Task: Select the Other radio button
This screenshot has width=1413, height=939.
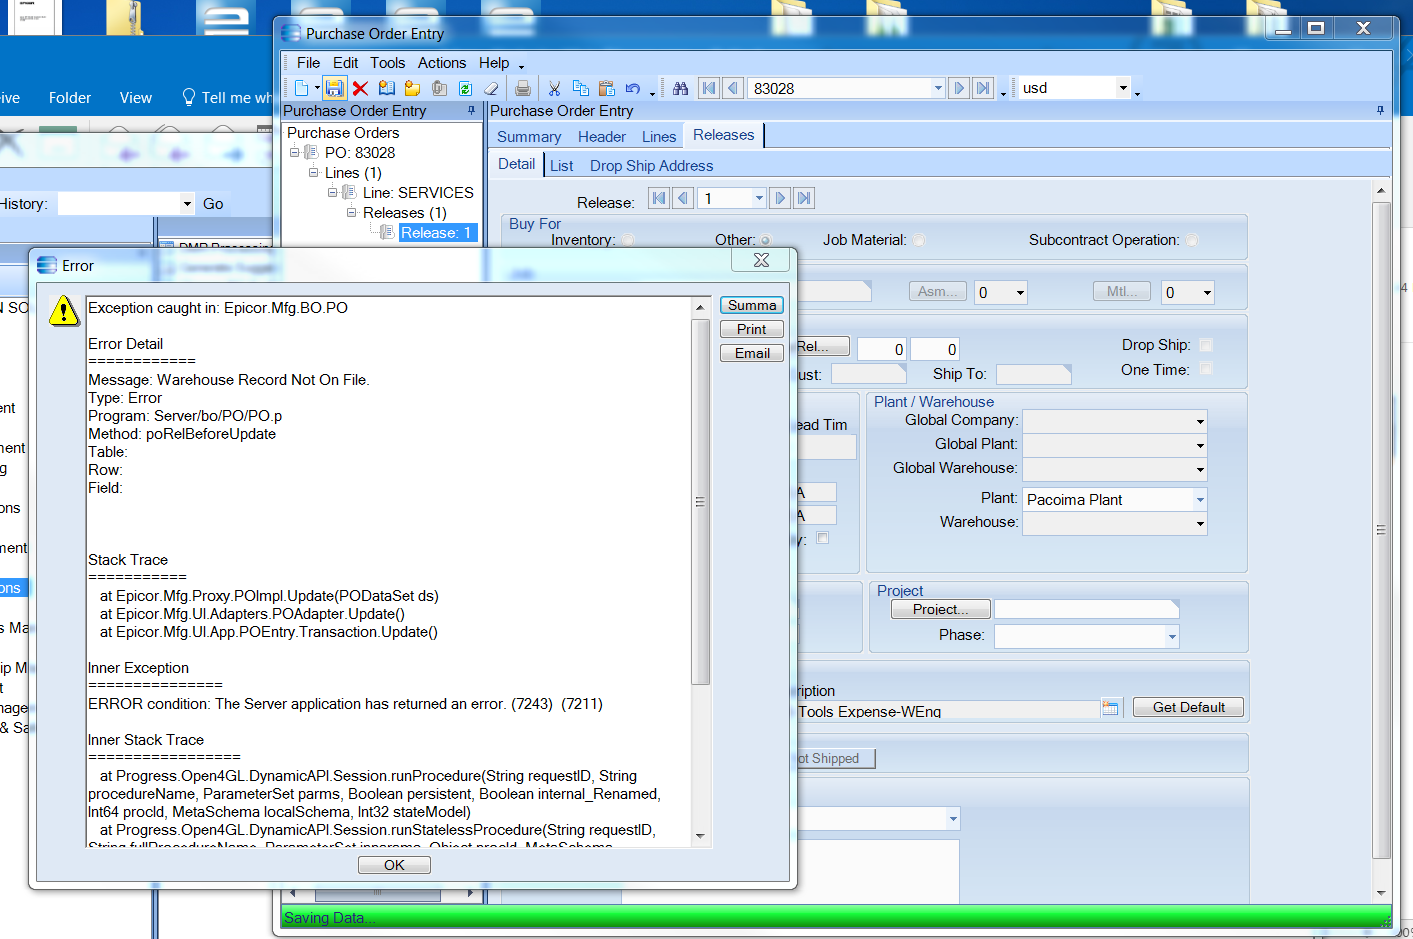Action: click(x=766, y=240)
